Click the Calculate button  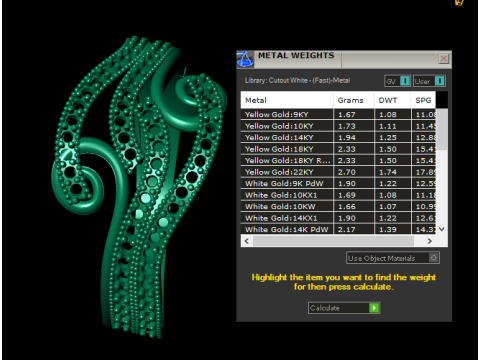(x=344, y=308)
